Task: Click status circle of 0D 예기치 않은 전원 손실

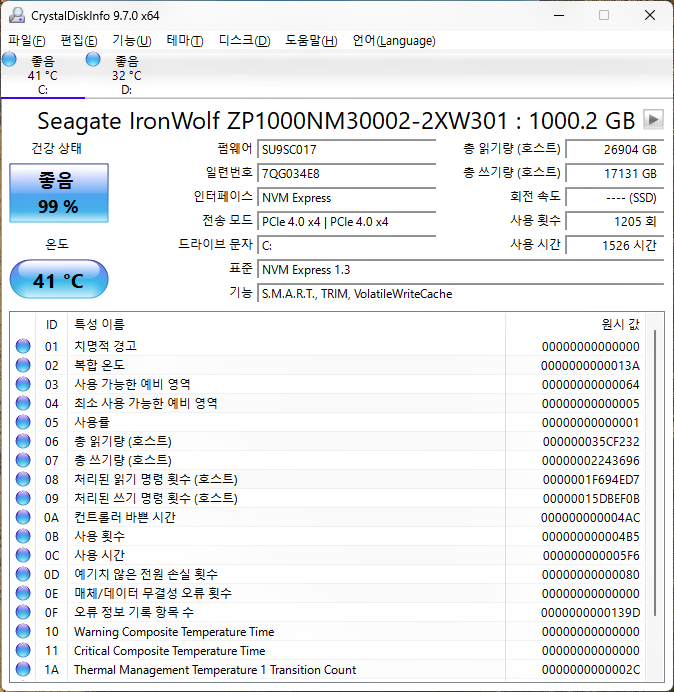Action: pyautogui.click(x=23, y=574)
